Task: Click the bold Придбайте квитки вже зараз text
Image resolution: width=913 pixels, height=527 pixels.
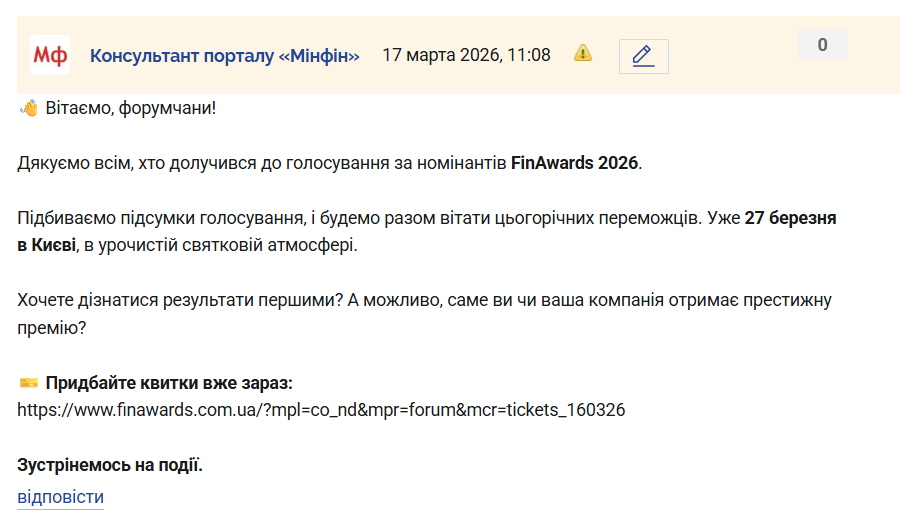Action: [x=169, y=383]
